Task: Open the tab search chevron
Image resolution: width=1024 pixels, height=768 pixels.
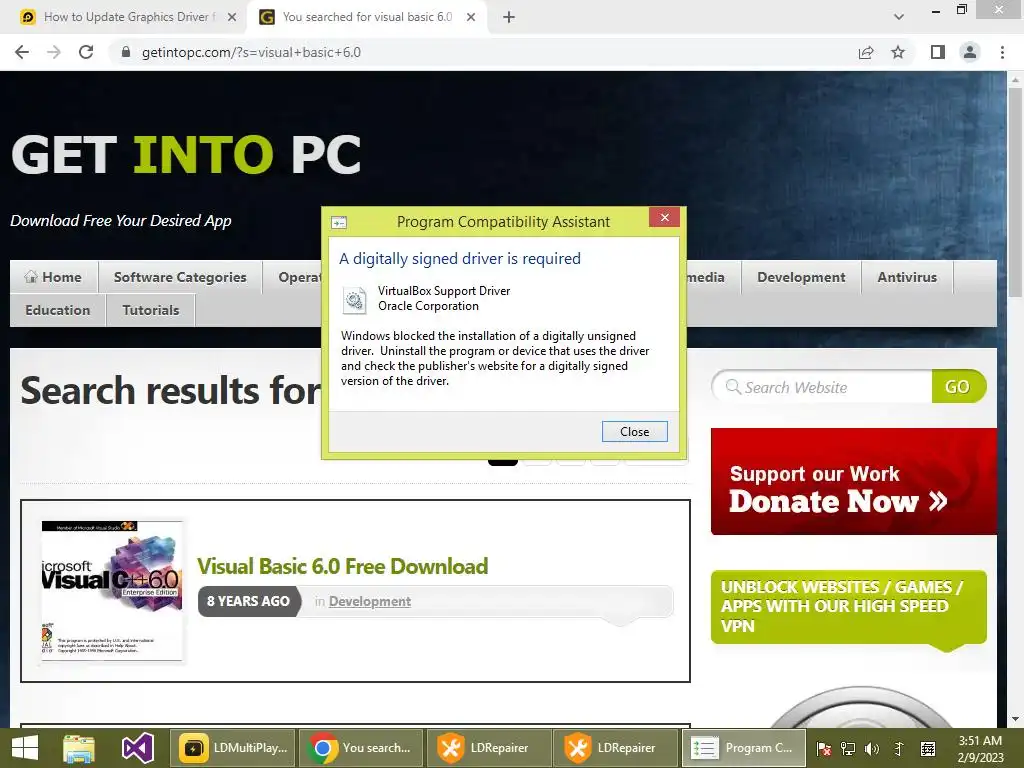Action: (899, 17)
